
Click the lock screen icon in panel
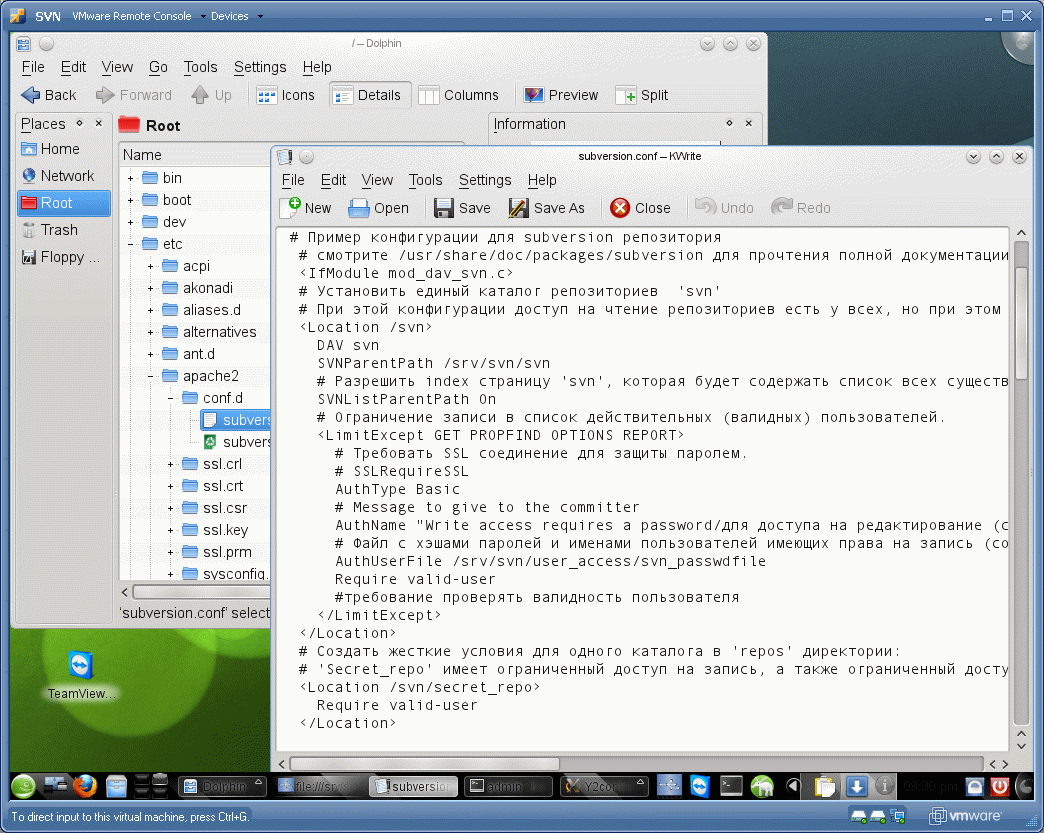tap(975, 787)
